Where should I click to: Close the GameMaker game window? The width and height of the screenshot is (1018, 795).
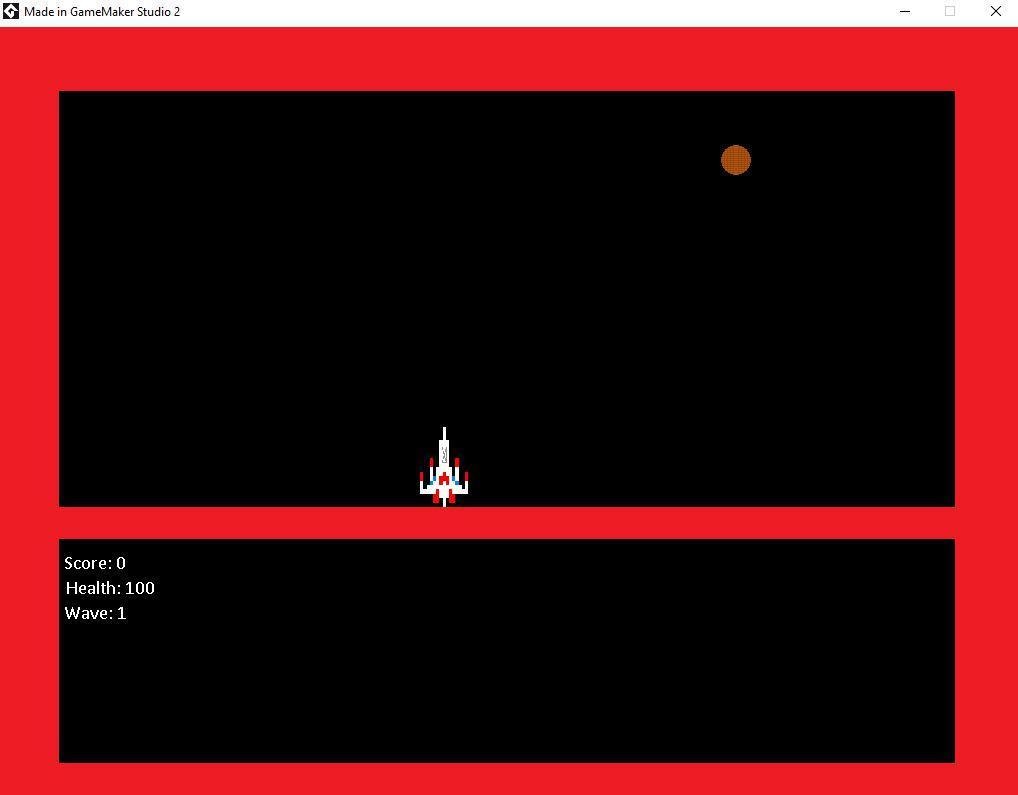[x=996, y=11]
